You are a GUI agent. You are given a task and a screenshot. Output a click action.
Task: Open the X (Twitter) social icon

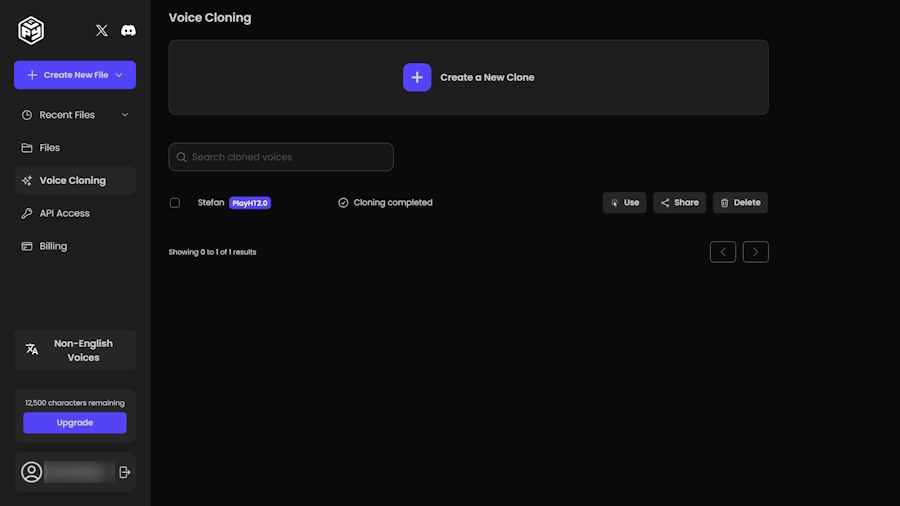[102, 30]
